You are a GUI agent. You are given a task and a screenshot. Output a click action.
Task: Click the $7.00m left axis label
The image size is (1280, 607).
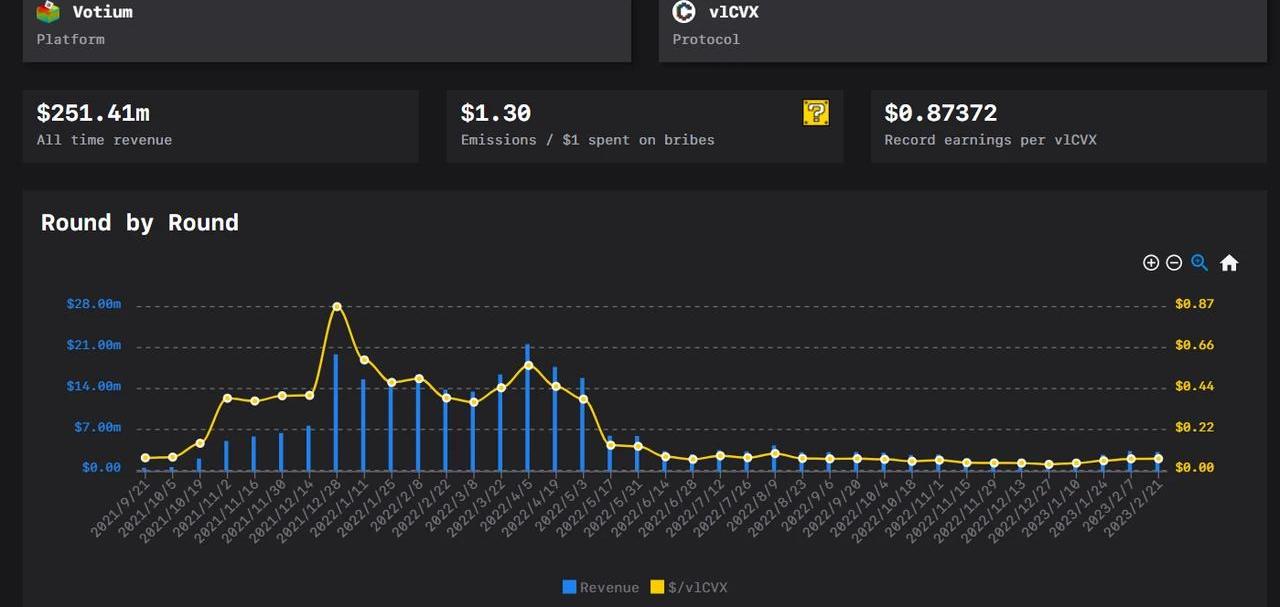(x=98, y=427)
